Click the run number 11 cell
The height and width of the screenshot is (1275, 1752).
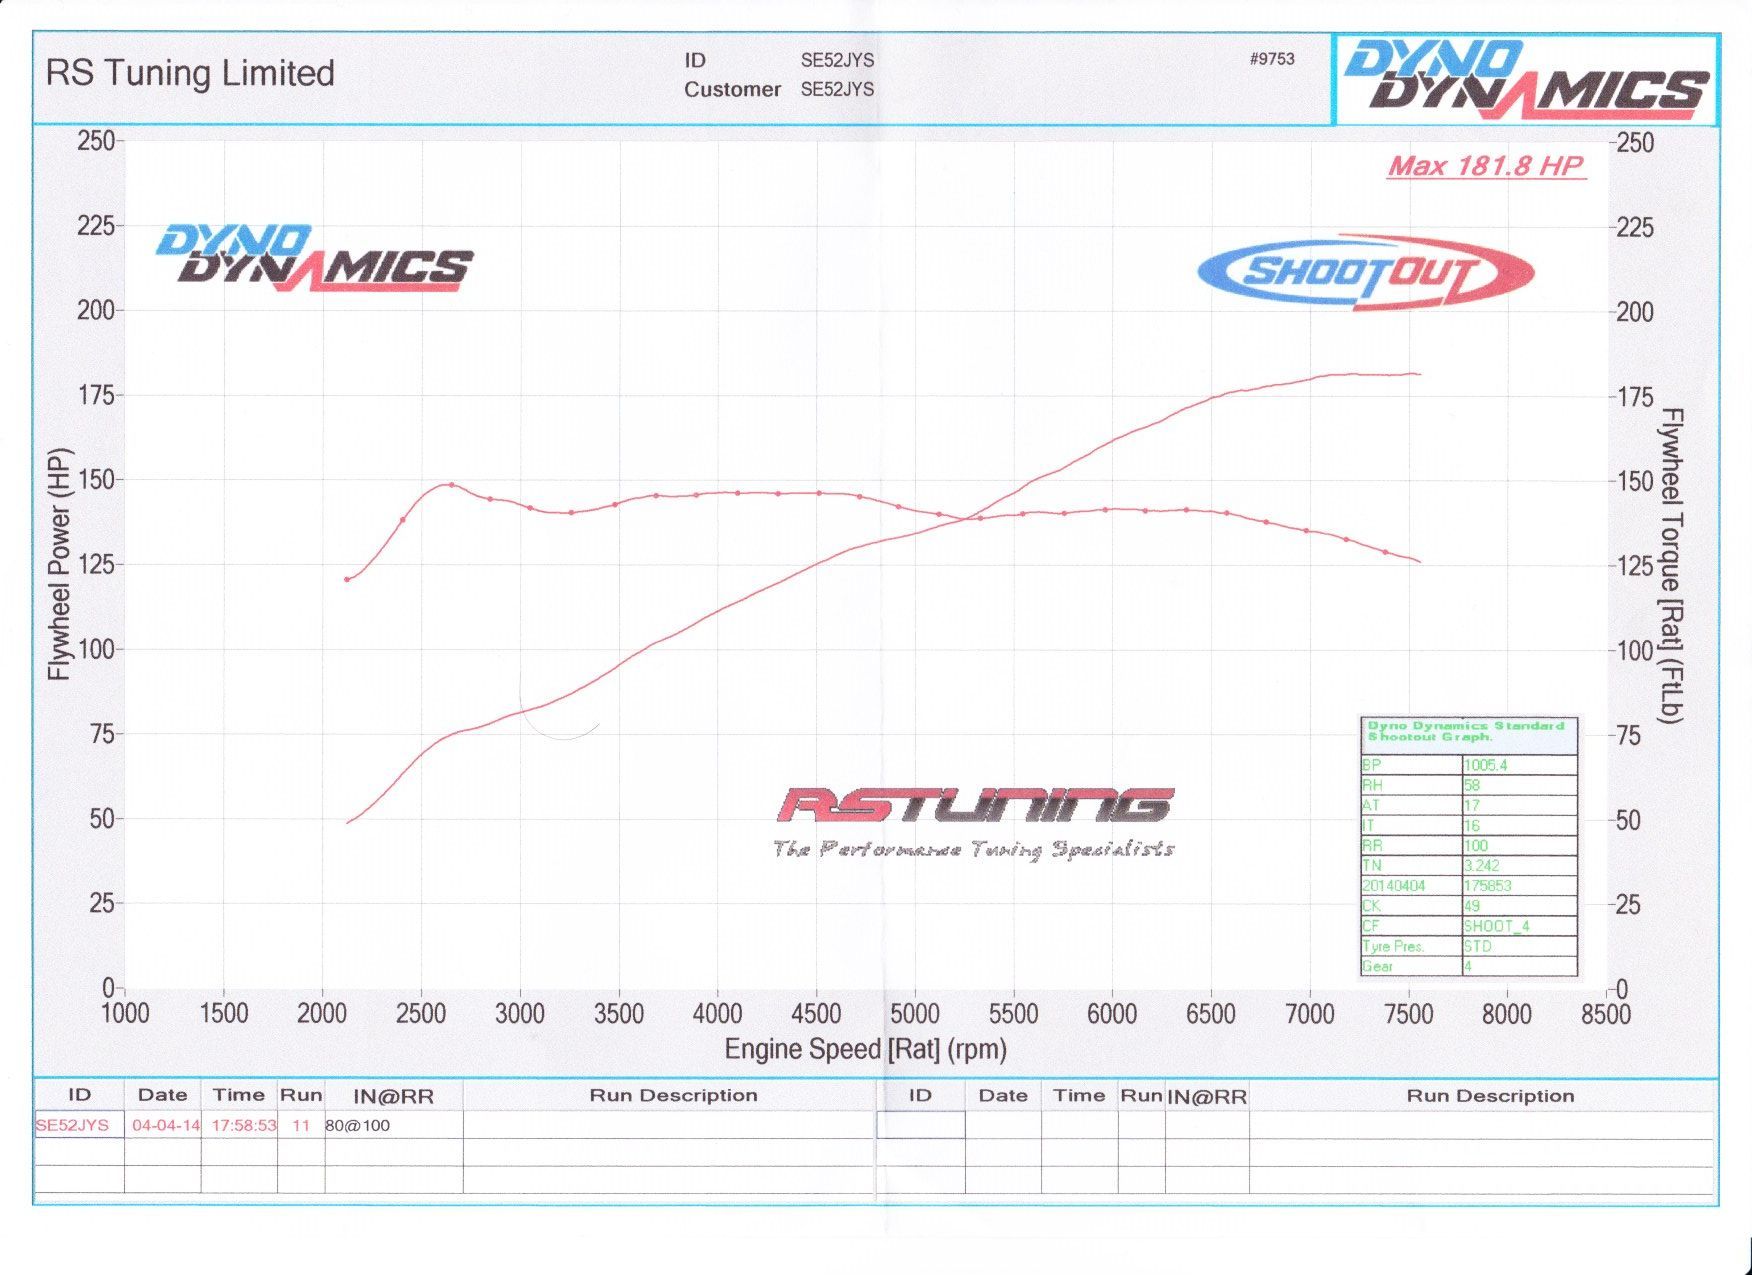[x=301, y=1125]
